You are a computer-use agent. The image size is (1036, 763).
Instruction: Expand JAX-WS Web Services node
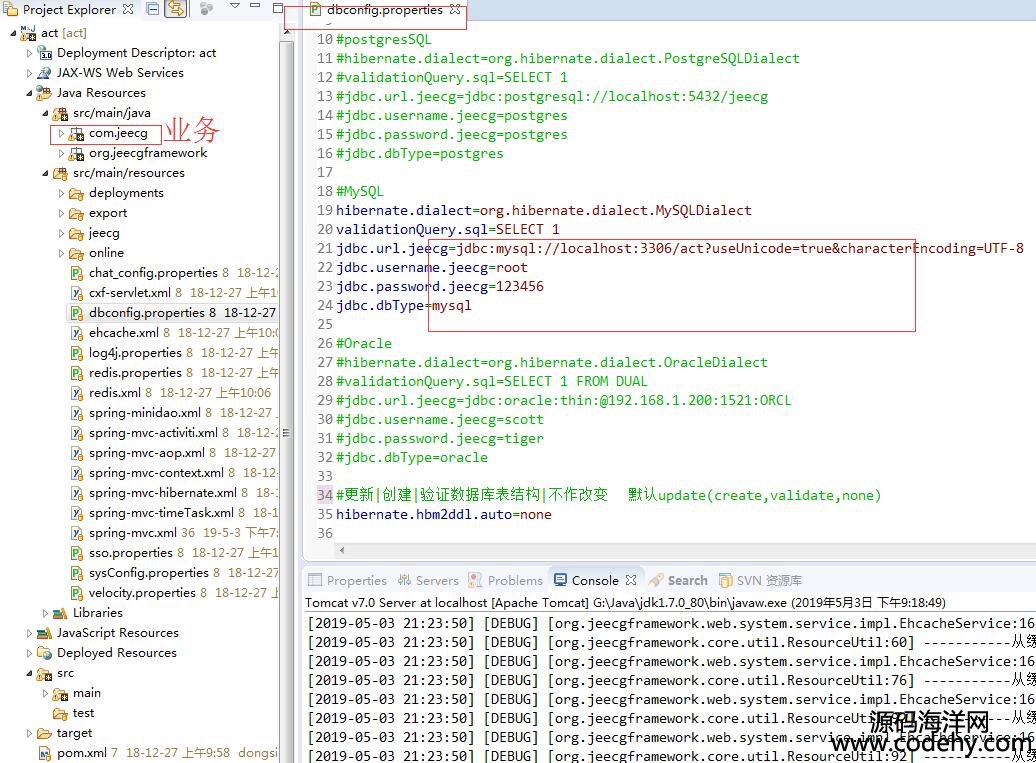(29, 73)
